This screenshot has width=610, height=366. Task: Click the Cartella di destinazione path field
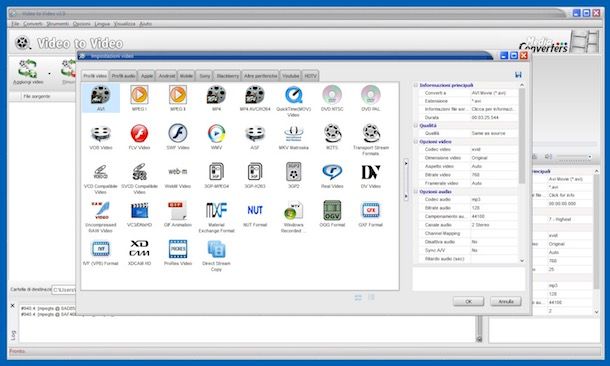point(64,290)
